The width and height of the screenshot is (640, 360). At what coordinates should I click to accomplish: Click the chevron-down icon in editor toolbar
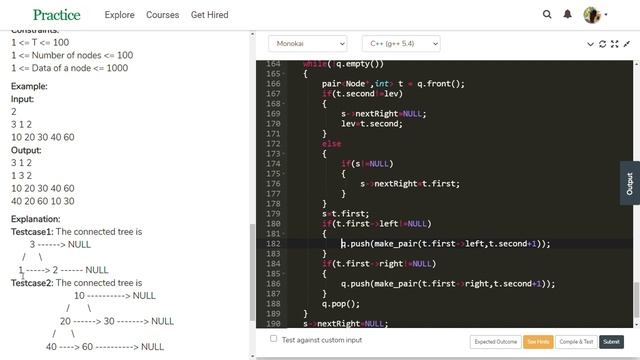(590, 44)
